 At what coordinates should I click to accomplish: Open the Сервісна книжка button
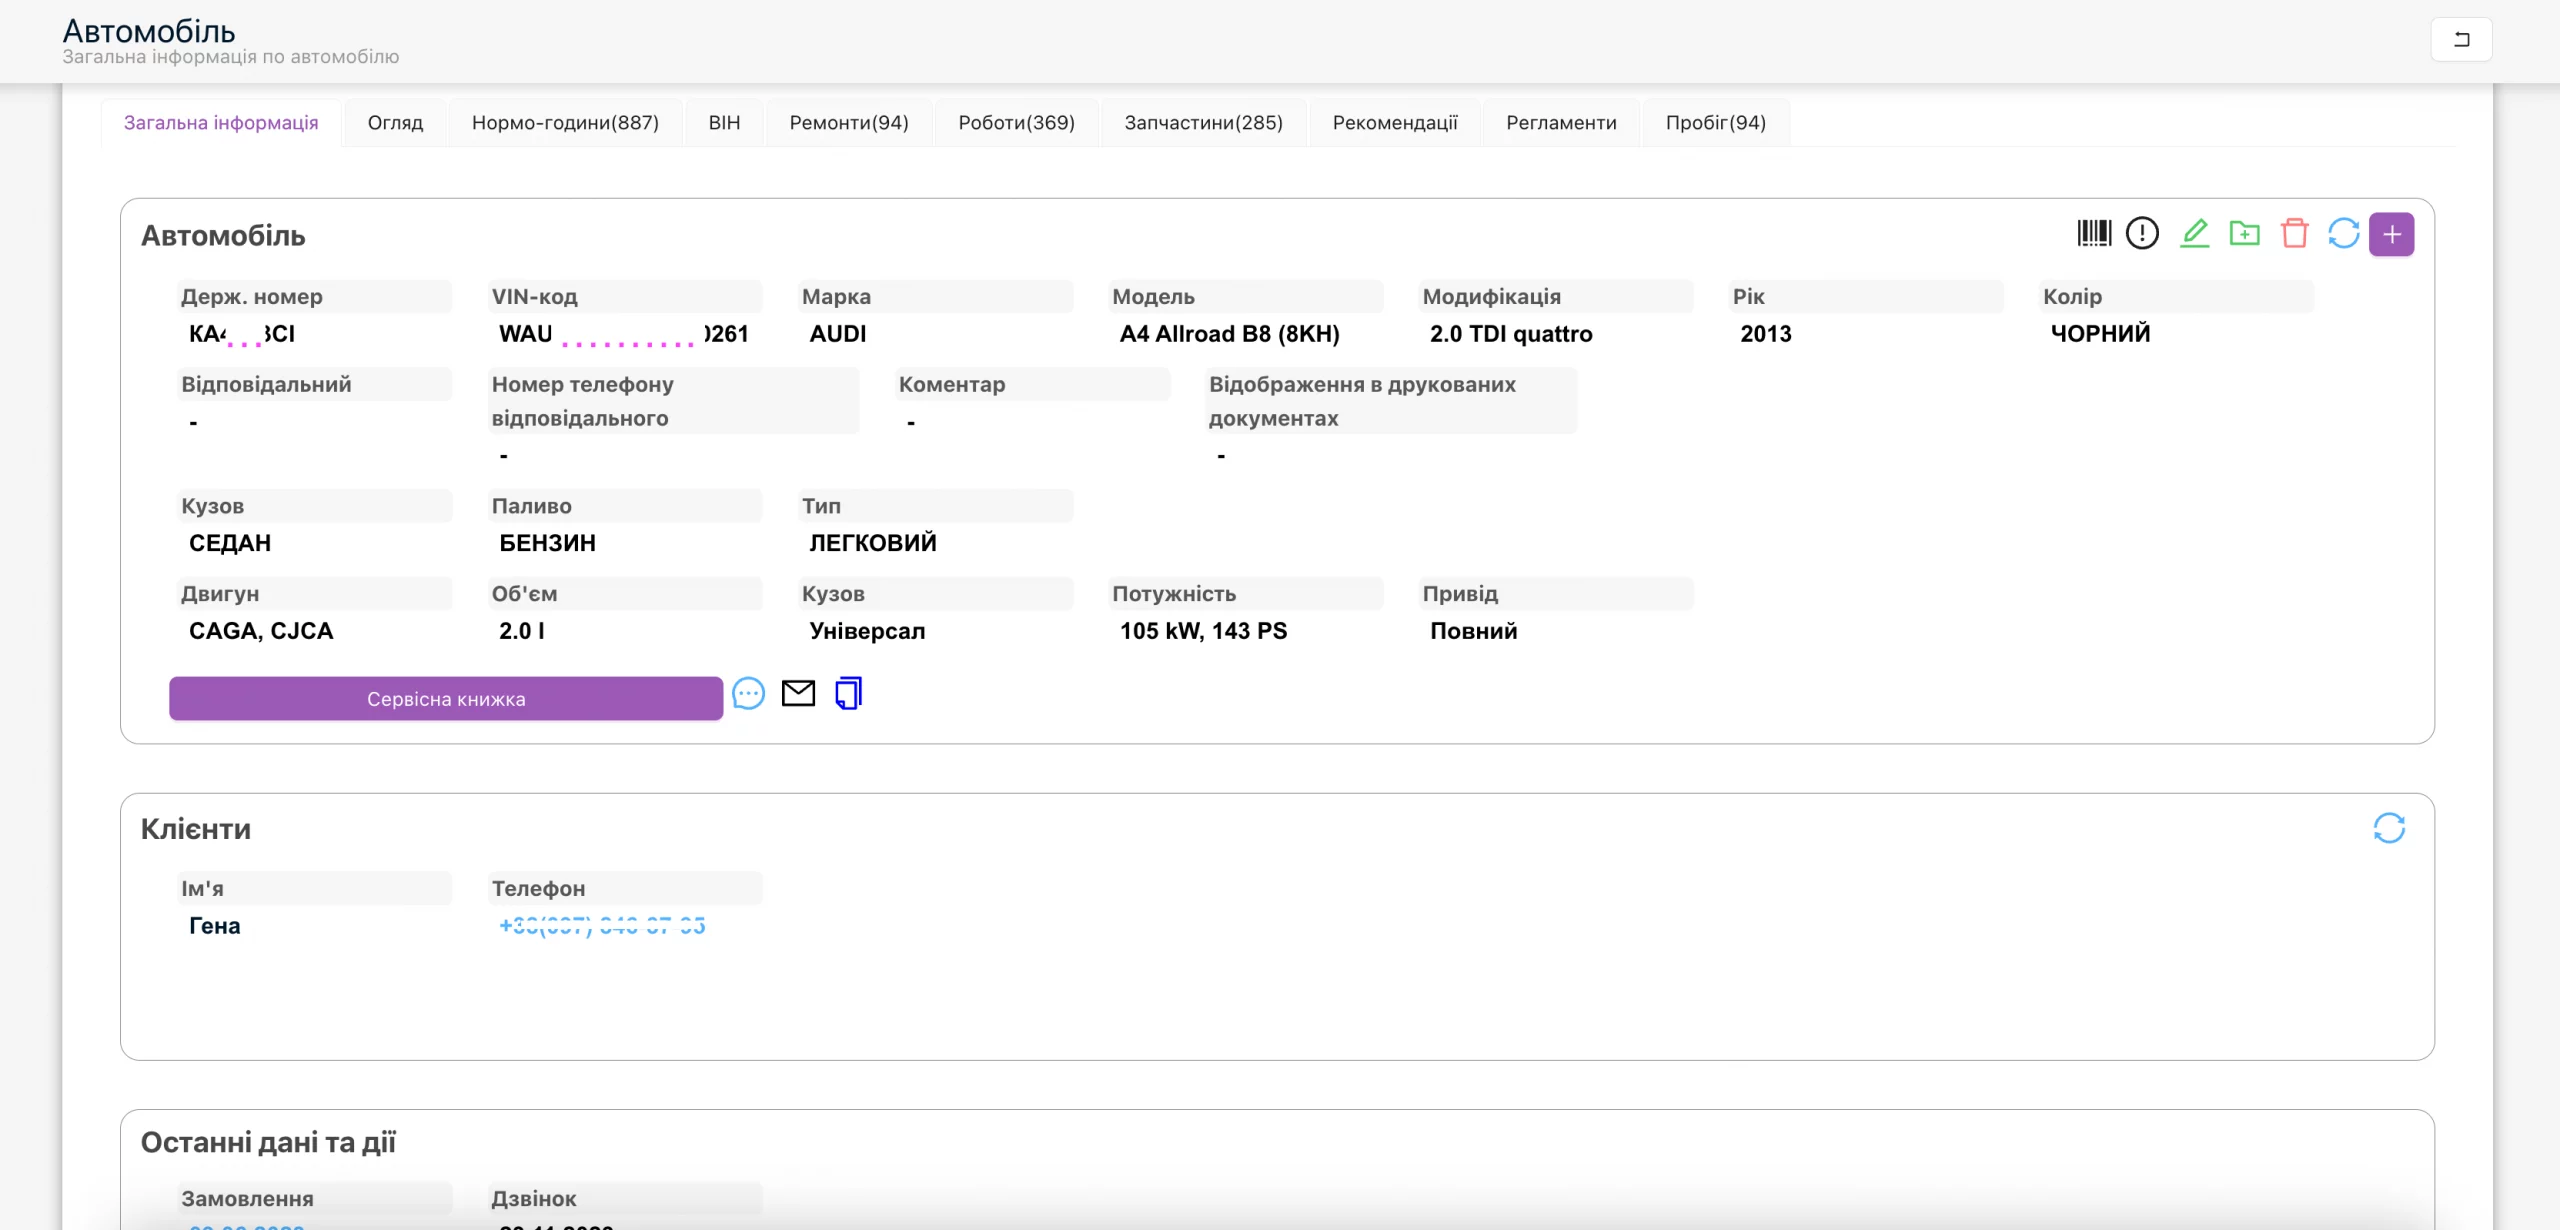[x=446, y=699]
